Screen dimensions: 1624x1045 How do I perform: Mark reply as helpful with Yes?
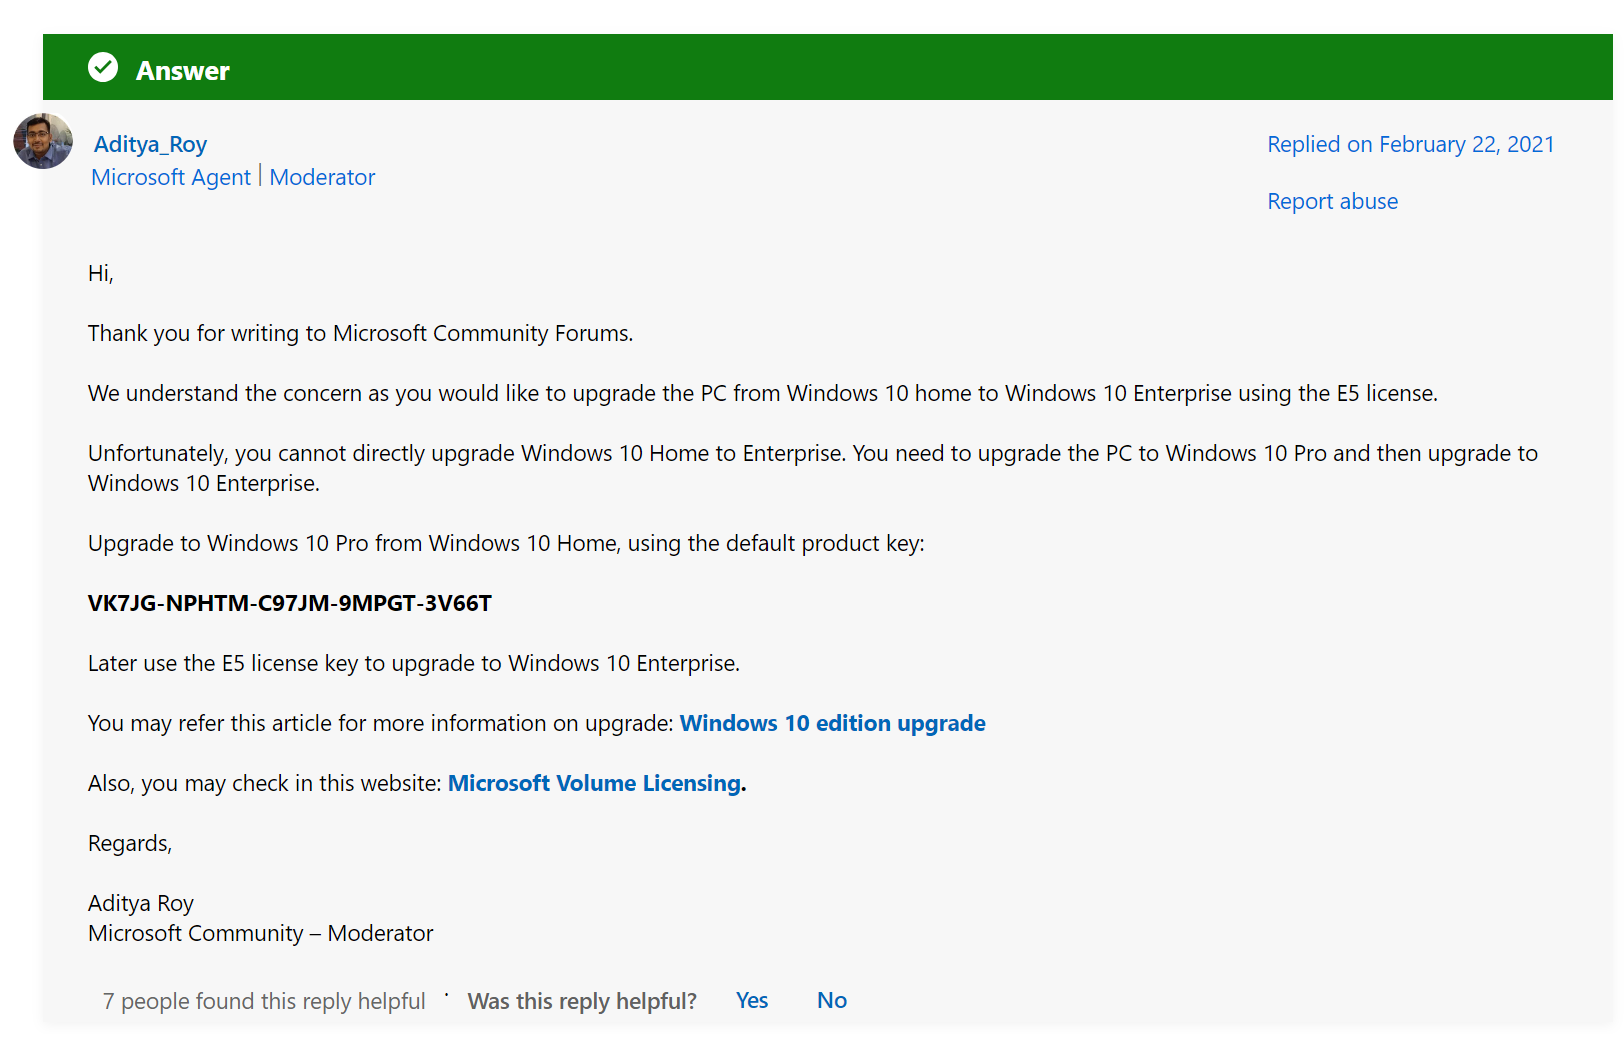pyautogui.click(x=752, y=1000)
